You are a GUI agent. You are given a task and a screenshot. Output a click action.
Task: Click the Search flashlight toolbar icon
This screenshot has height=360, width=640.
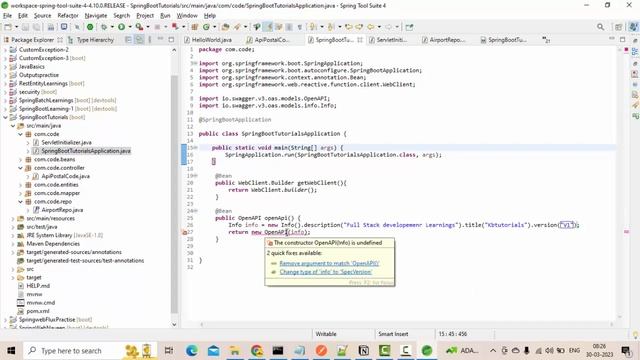coord(238,27)
